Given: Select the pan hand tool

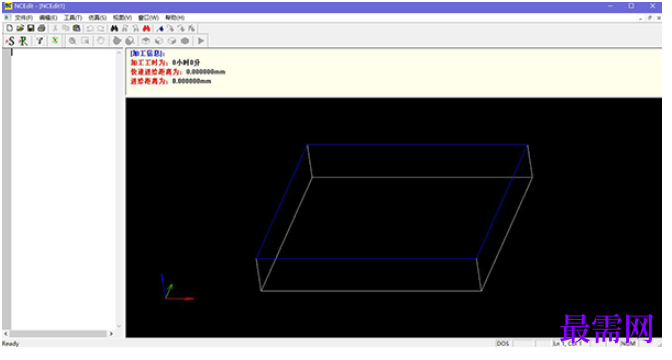Looking at the screenshot, I should (101, 41).
